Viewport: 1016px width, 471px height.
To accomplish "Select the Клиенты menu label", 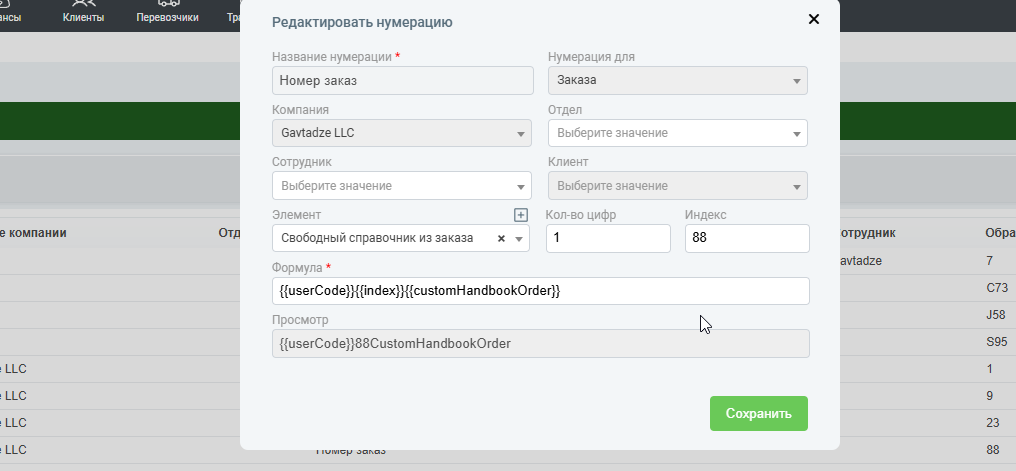I will [83, 18].
